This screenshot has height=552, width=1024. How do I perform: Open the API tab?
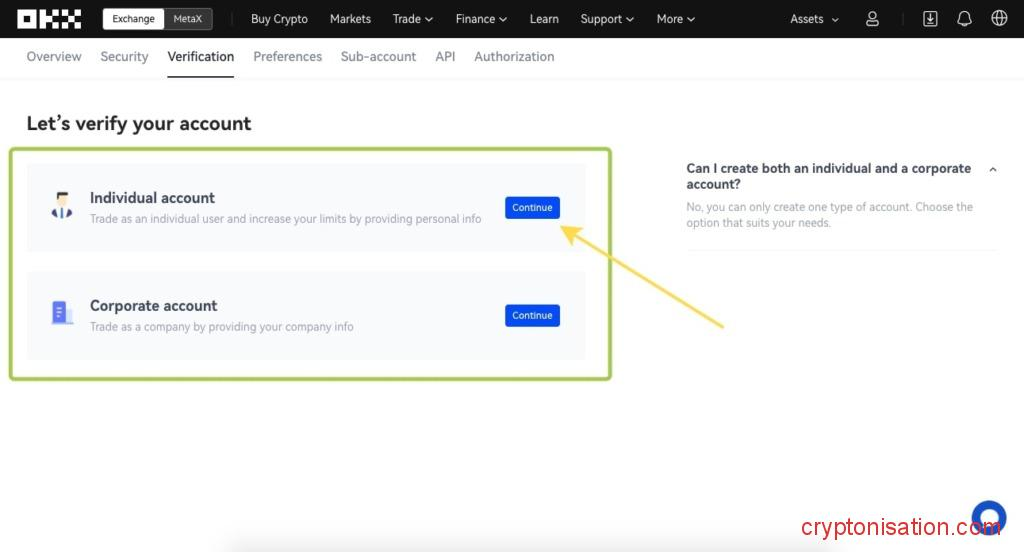[x=445, y=57]
